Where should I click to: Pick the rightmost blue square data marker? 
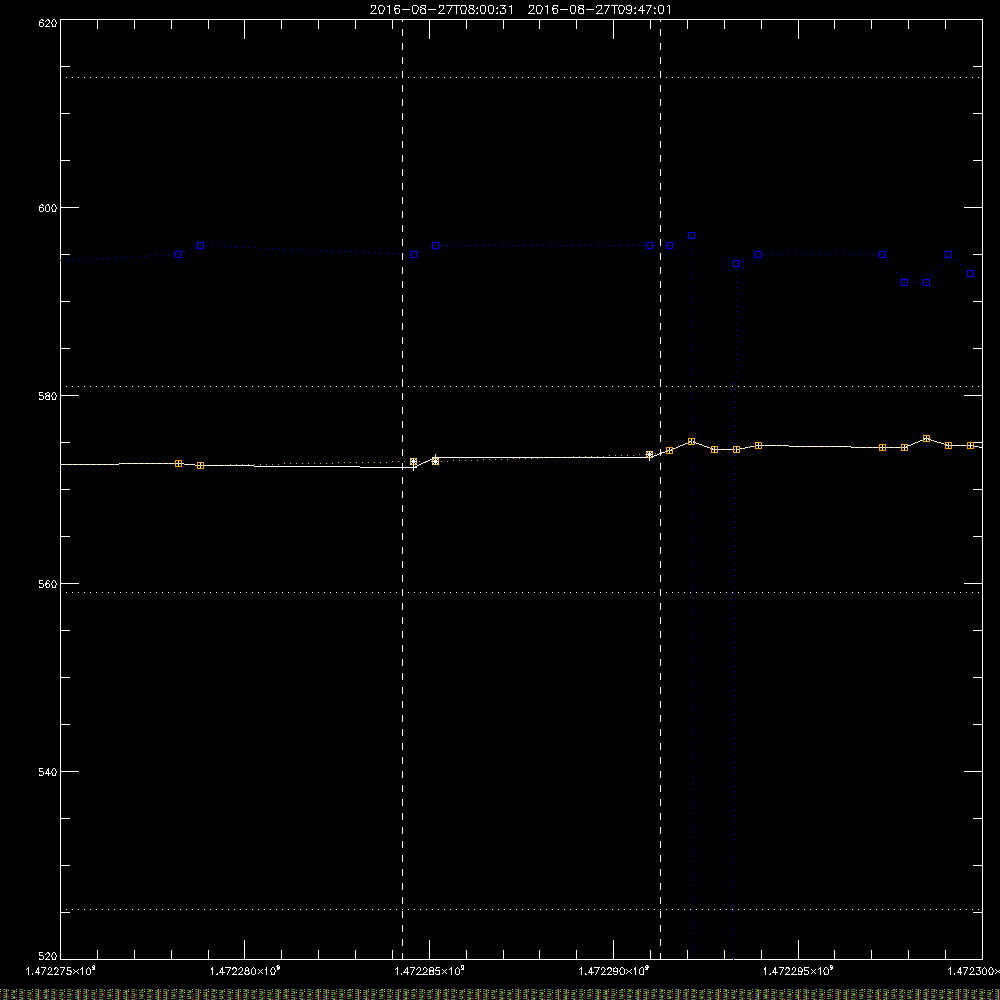(x=971, y=274)
